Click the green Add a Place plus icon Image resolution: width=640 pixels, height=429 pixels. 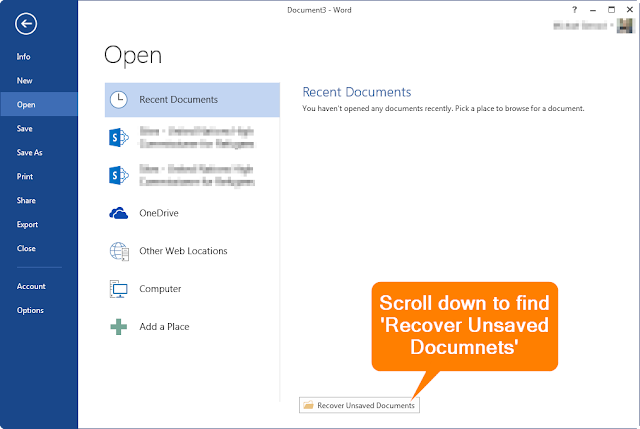click(x=119, y=327)
